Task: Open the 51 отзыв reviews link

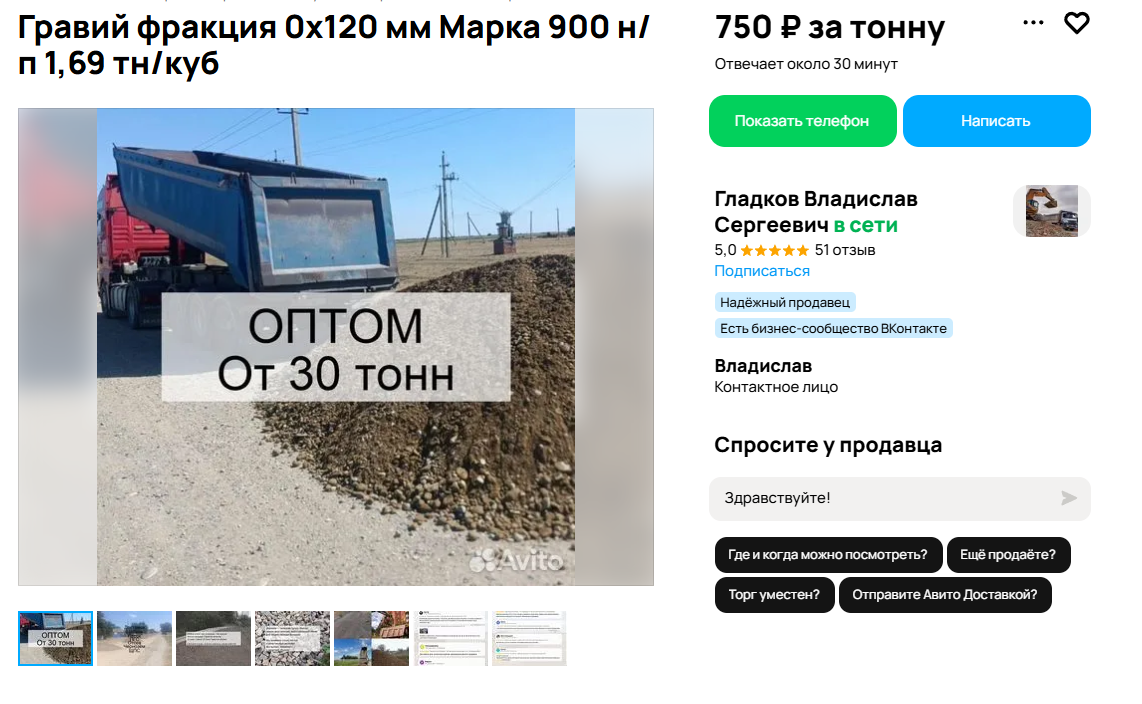Action: tap(845, 250)
